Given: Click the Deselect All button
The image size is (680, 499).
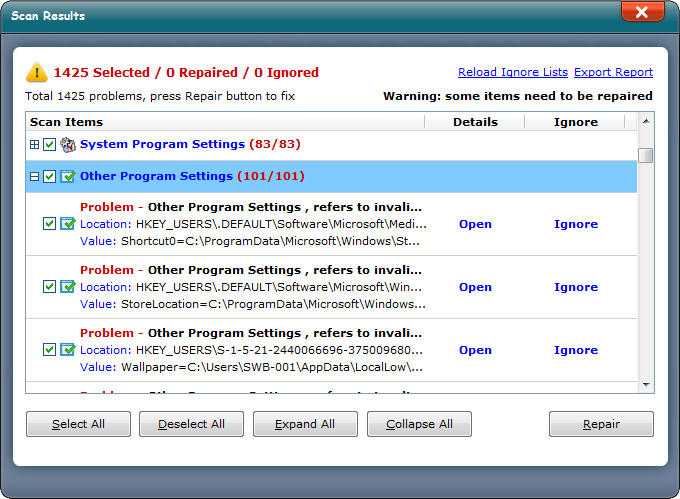Looking at the screenshot, I should [191, 424].
